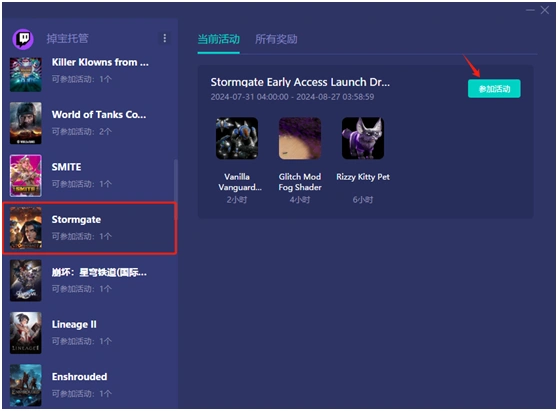Switch to 所有奖励 tab
This screenshot has width=558, height=411.
click(x=276, y=39)
